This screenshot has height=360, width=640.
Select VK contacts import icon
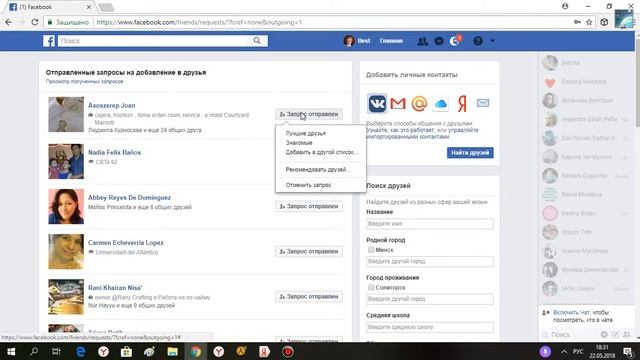coord(377,103)
